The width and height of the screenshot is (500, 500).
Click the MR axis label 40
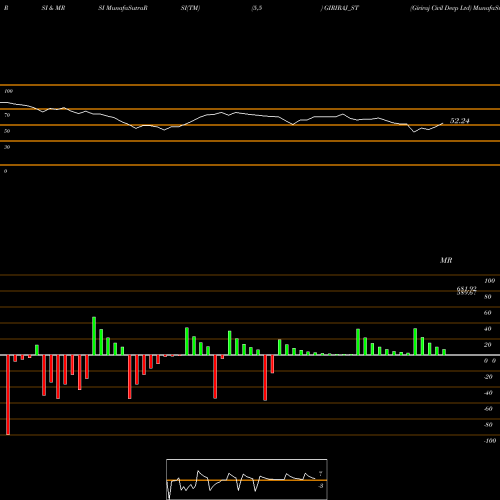point(487,329)
